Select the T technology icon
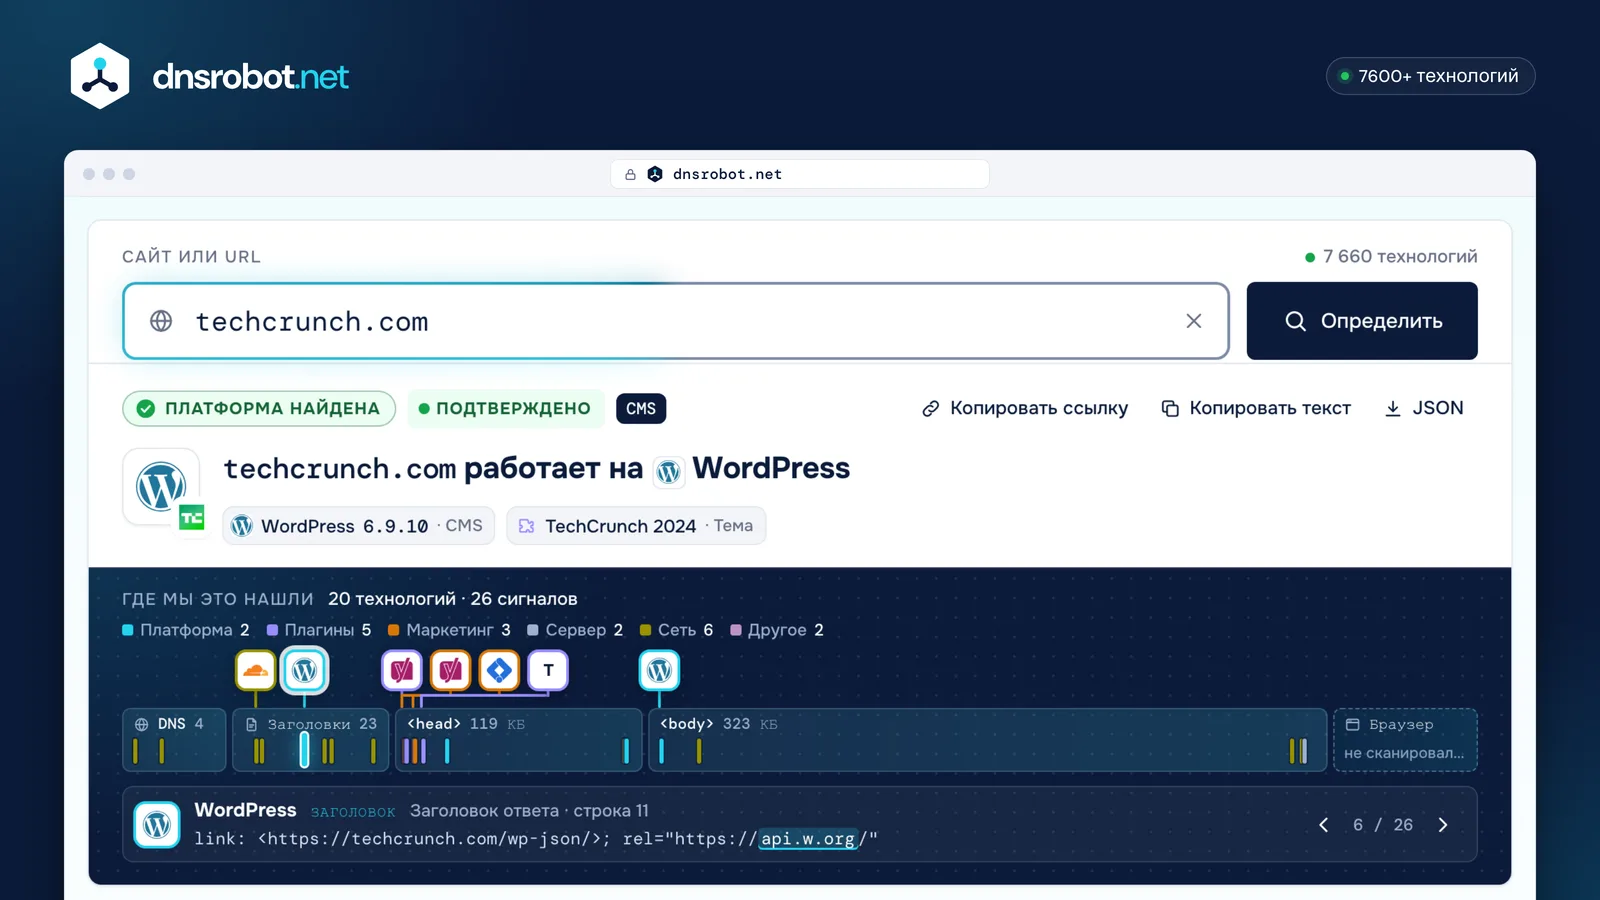Viewport: 1600px width, 900px height. click(x=548, y=670)
